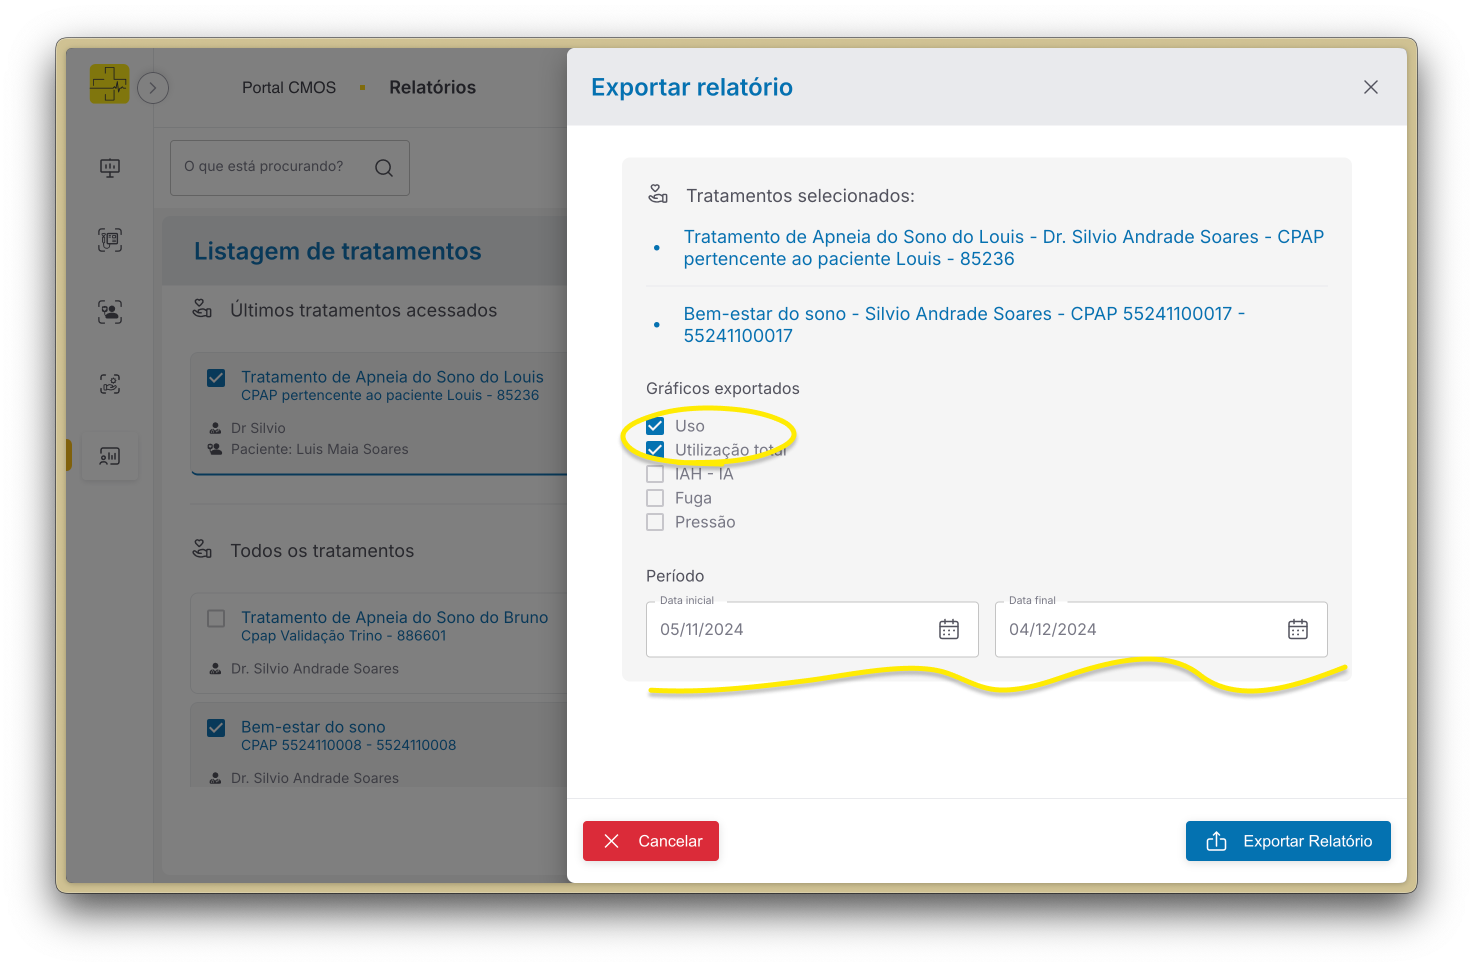Open the Bem-estar do sono treatment link

pos(963,324)
